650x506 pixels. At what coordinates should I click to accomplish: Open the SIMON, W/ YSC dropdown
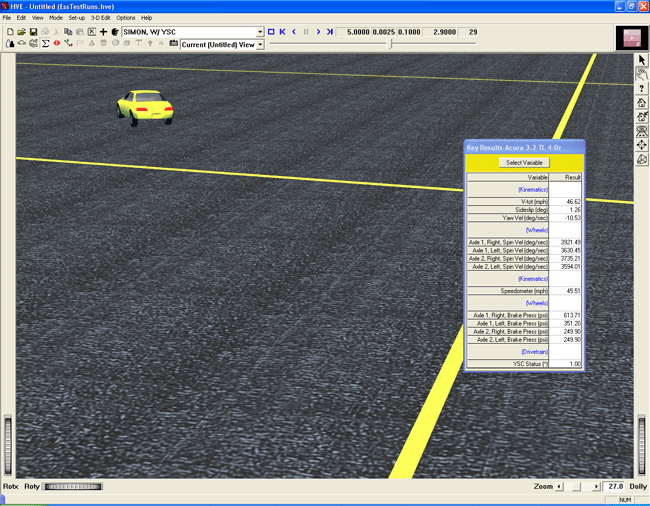(x=260, y=32)
